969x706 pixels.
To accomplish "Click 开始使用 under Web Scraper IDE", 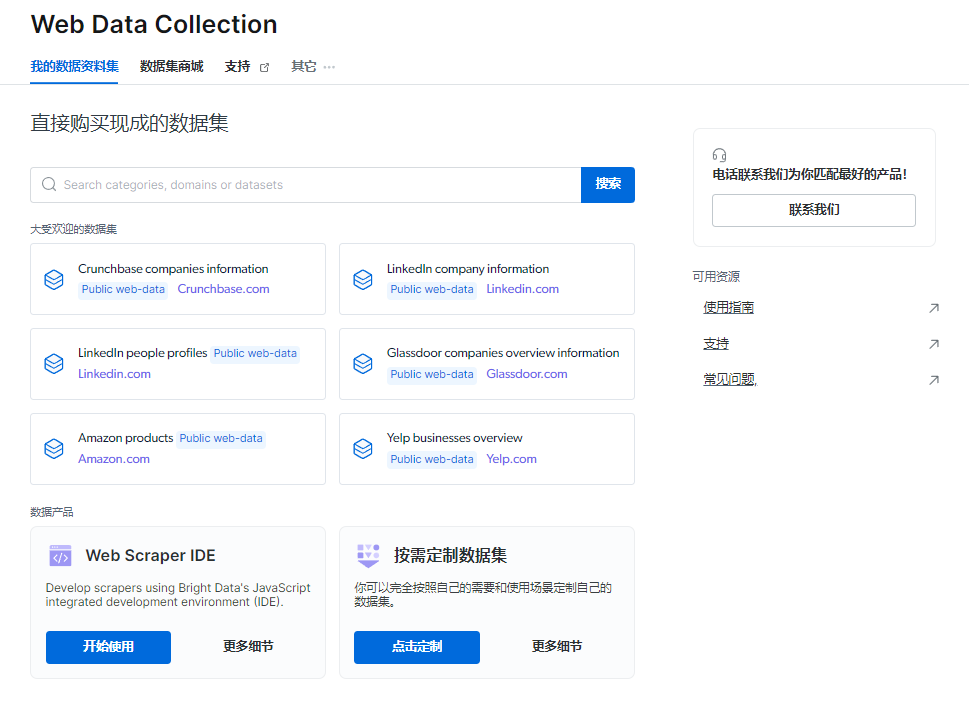I will click(x=107, y=647).
